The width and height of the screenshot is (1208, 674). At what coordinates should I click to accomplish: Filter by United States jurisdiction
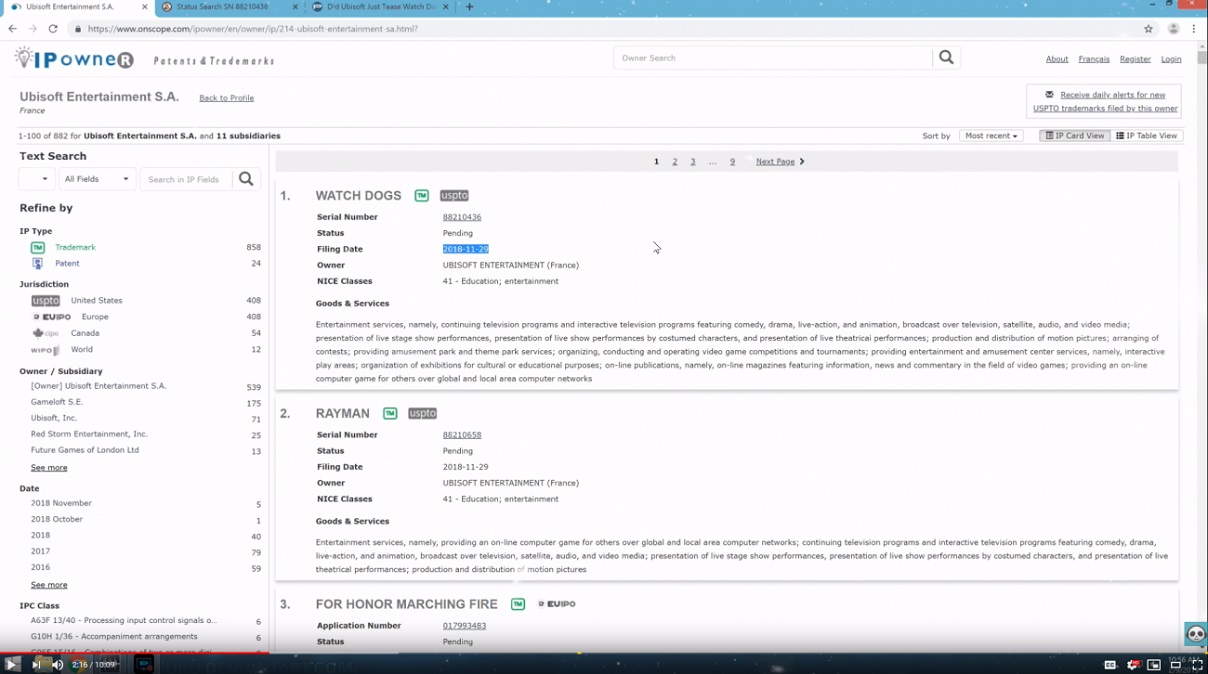point(96,300)
